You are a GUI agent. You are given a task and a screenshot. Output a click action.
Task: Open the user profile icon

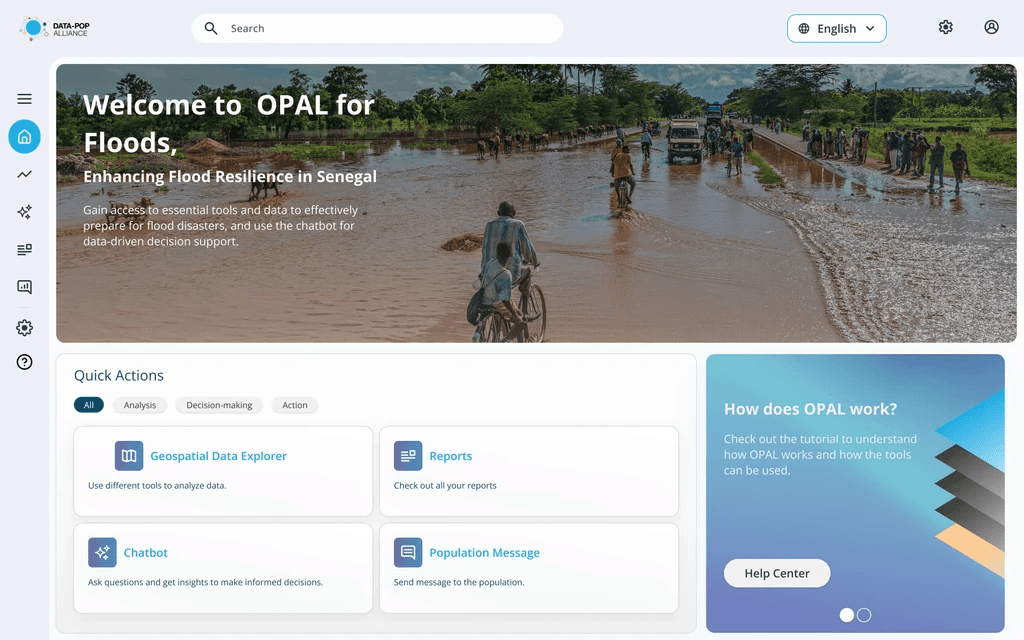(x=991, y=27)
